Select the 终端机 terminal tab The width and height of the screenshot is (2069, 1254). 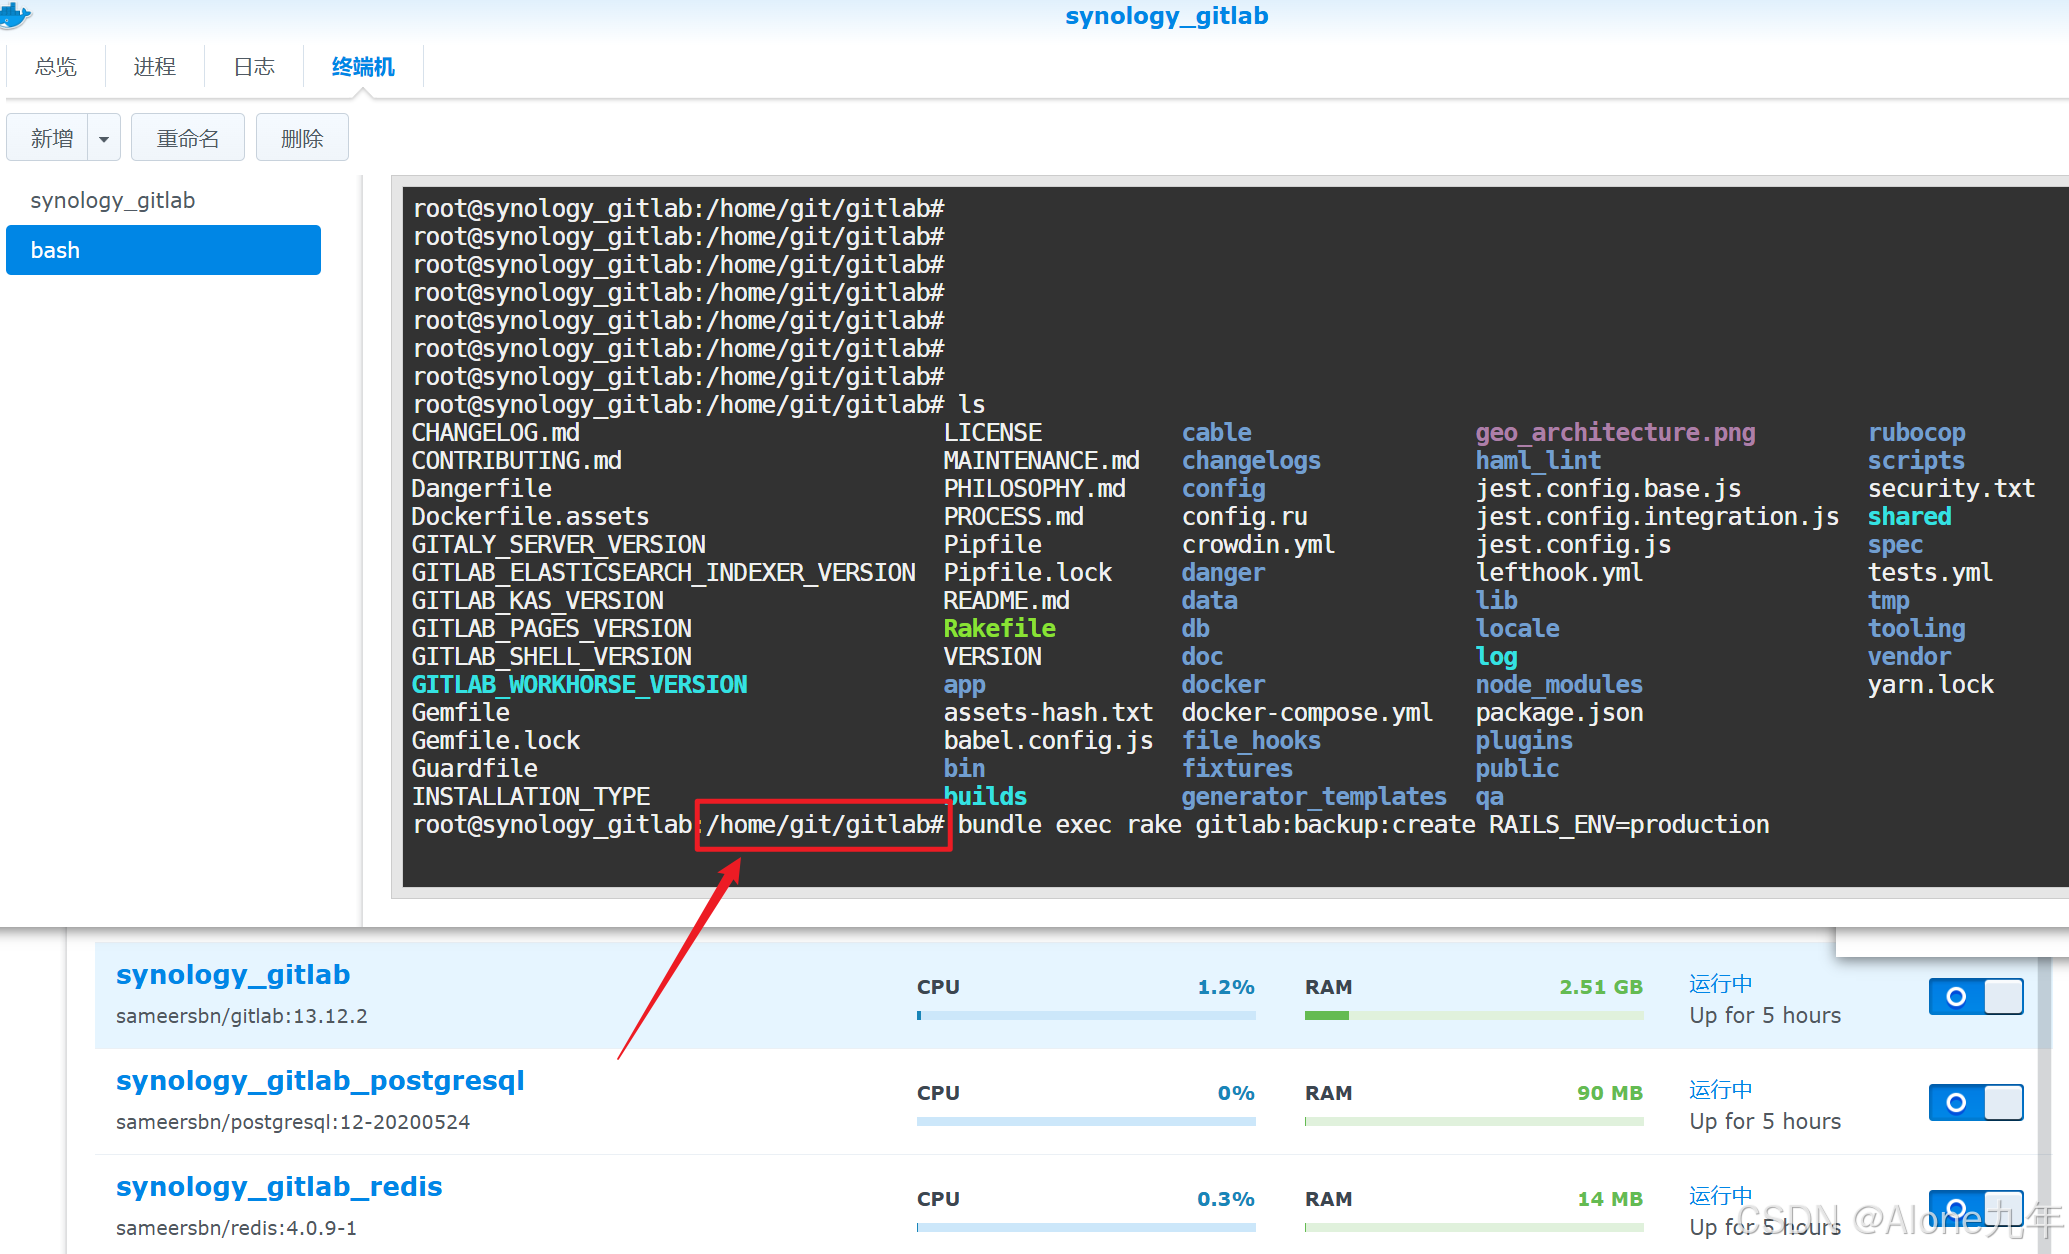tap(363, 67)
